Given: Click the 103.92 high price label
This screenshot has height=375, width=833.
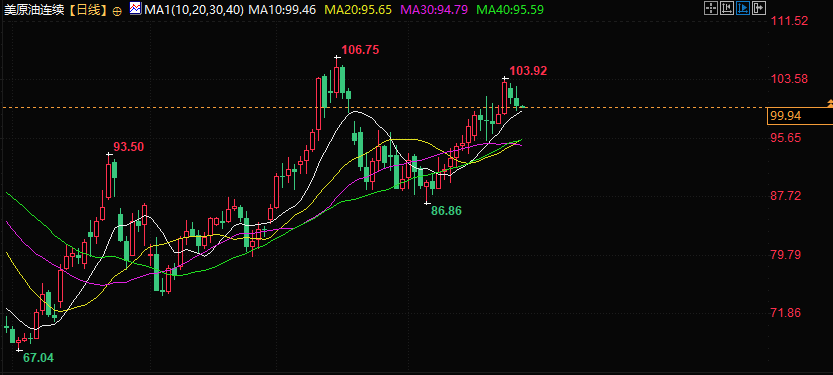Looking at the screenshot, I should coord(528,71).
